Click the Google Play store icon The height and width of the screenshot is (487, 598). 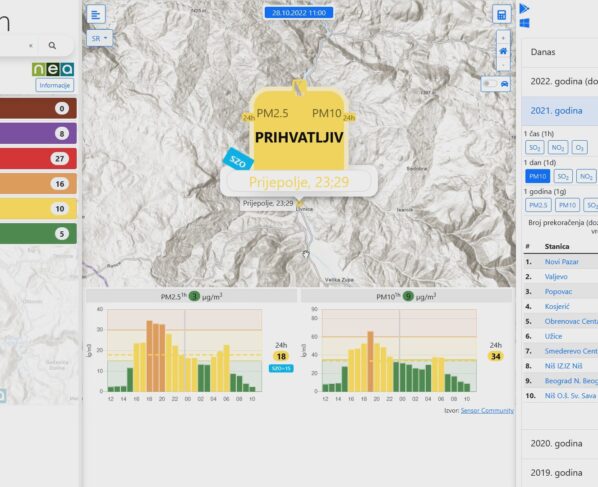(x=524, y=8)
